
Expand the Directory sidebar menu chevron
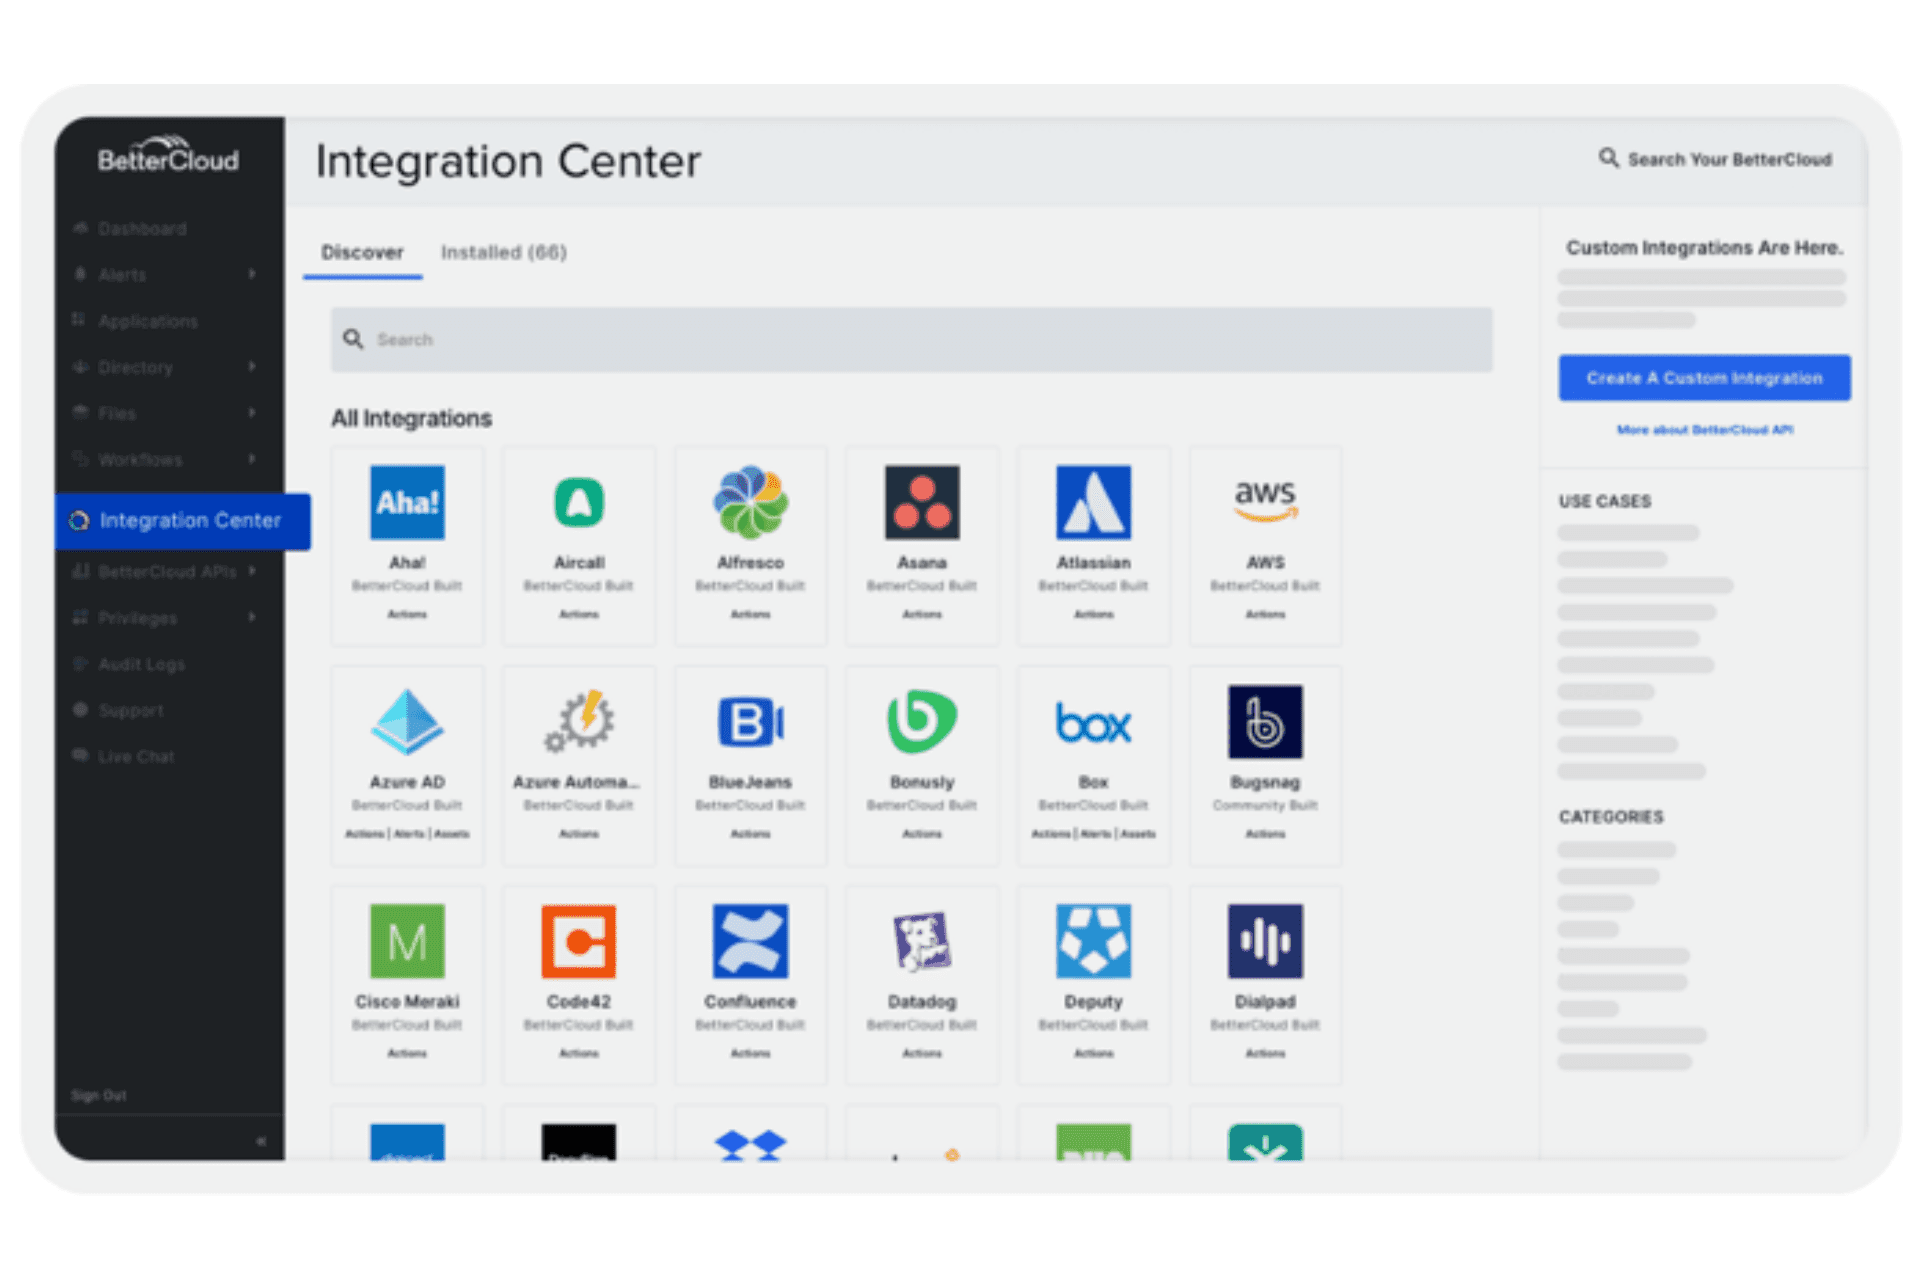(252, 367)
